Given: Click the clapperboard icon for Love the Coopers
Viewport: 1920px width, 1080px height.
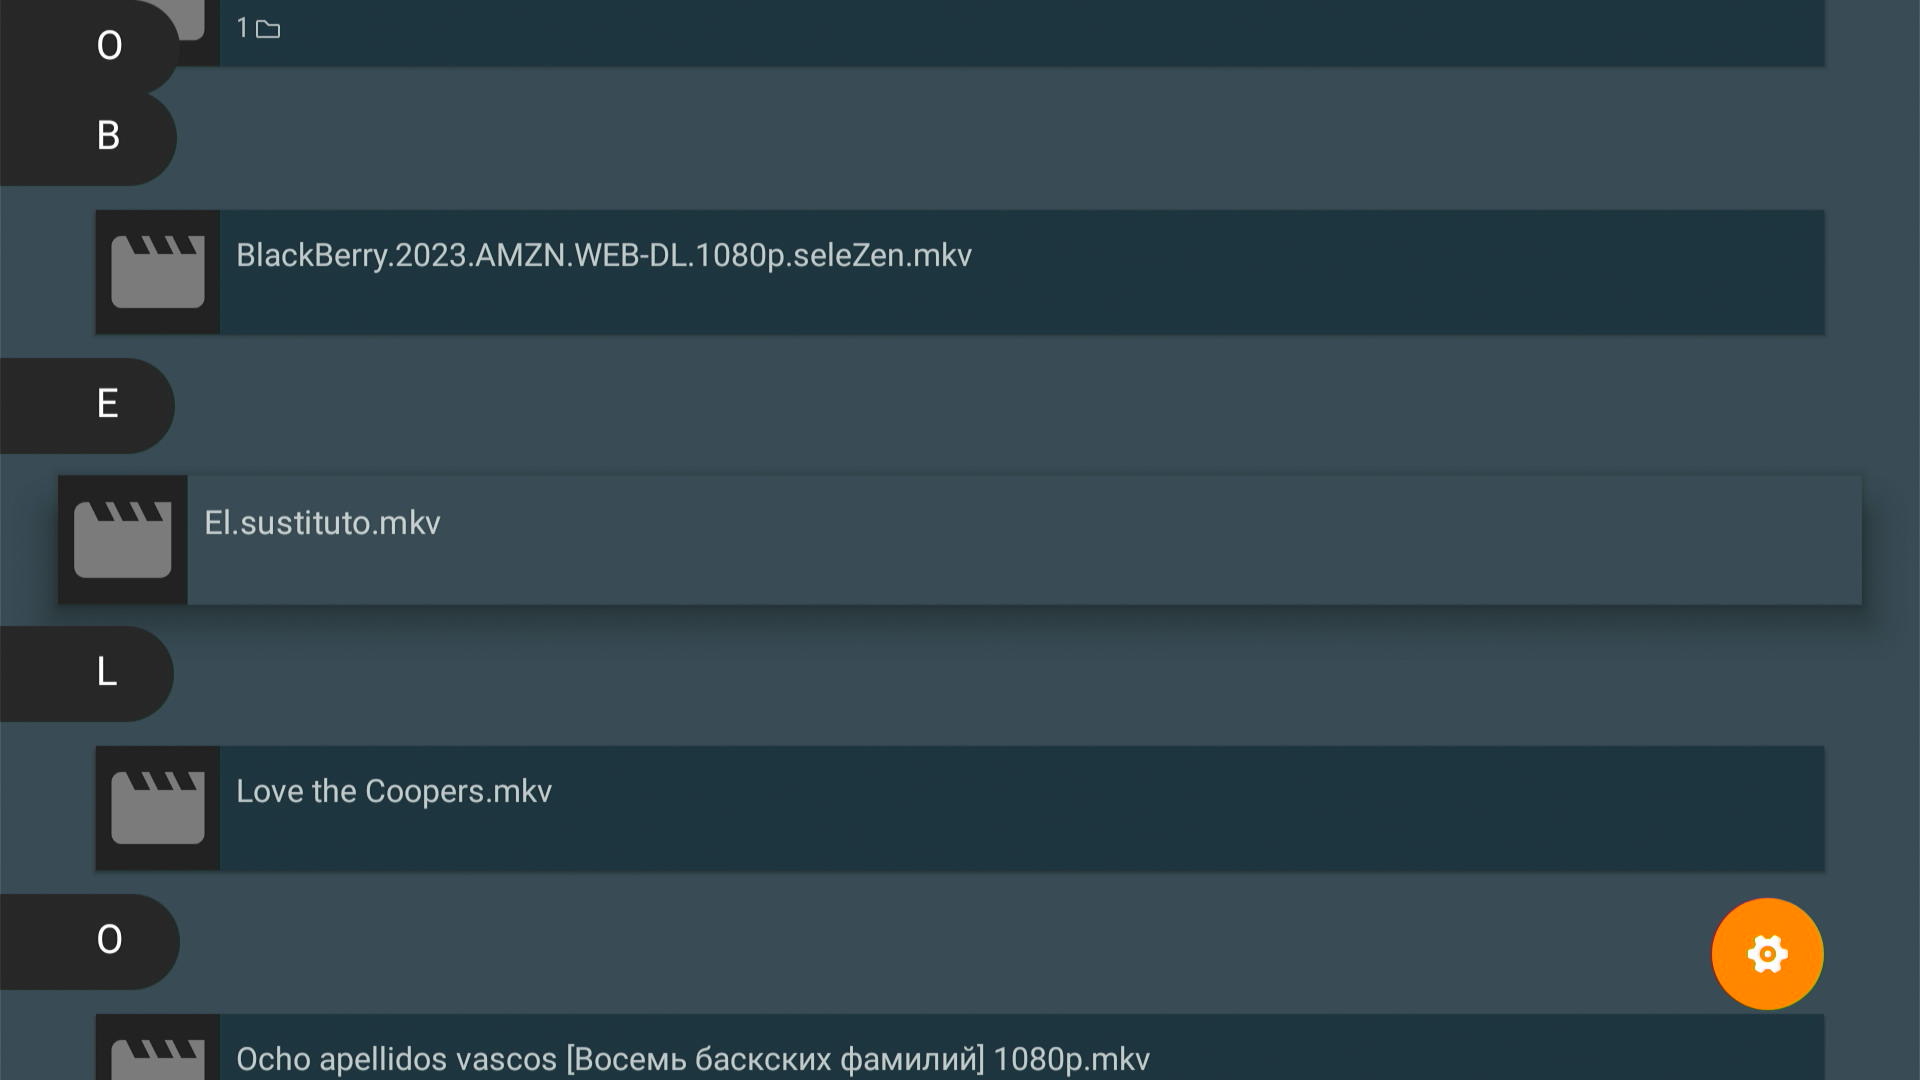Looking at the screenshot, I should pyautogui.click(x=158, y=808).
